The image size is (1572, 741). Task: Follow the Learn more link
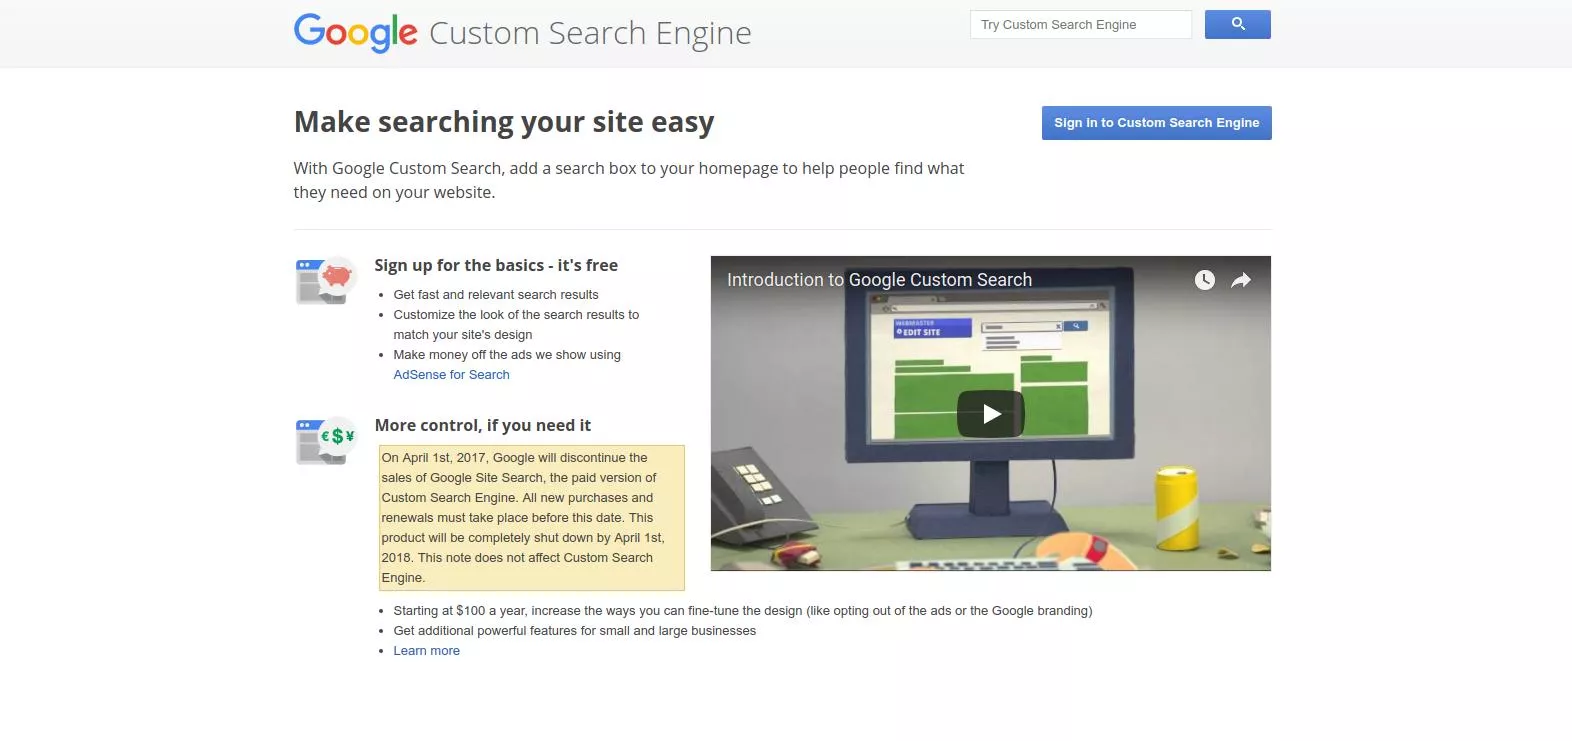[x=426, y=651]
